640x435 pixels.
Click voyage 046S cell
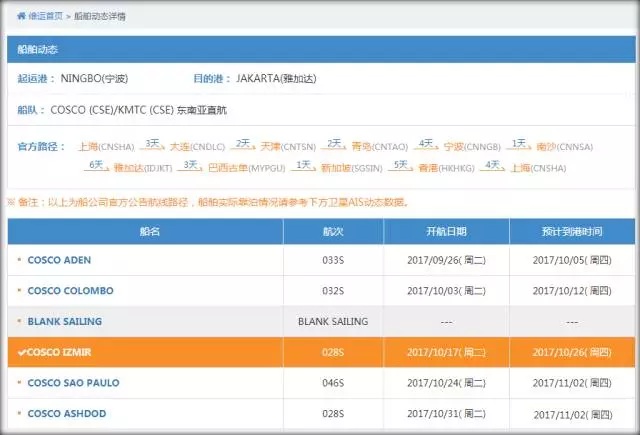tap(333, 383)
